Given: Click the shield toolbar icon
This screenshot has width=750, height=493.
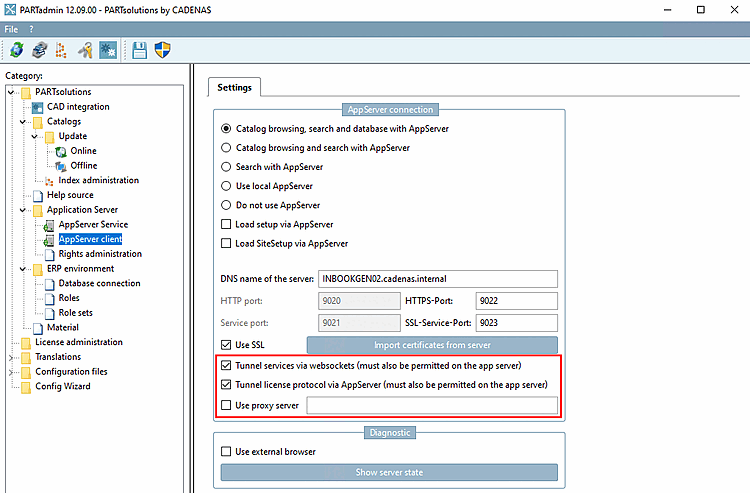Looking at the screenshot, I should (x=163, y=50).
